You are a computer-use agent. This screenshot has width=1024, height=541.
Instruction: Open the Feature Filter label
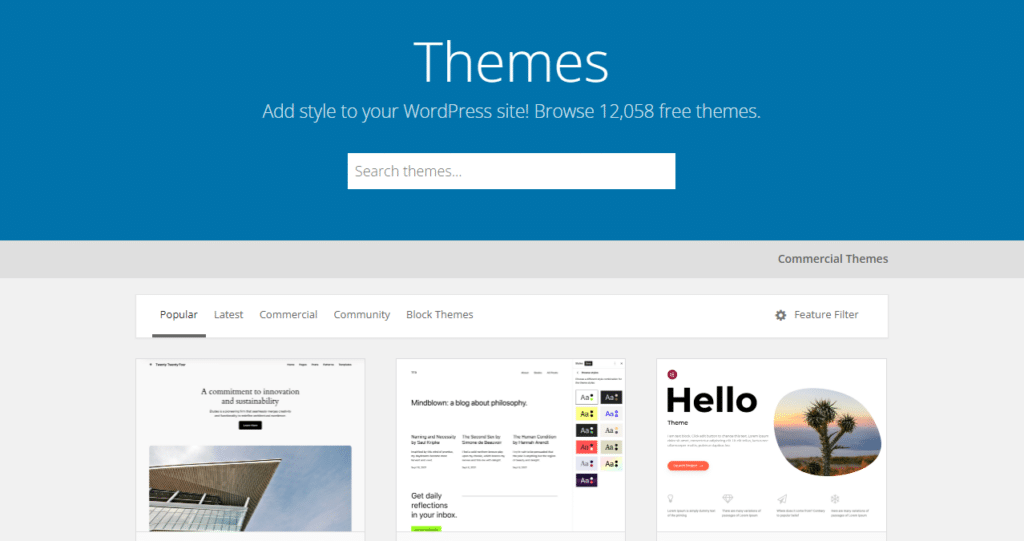pyautogui.click(x=826, y=314)
